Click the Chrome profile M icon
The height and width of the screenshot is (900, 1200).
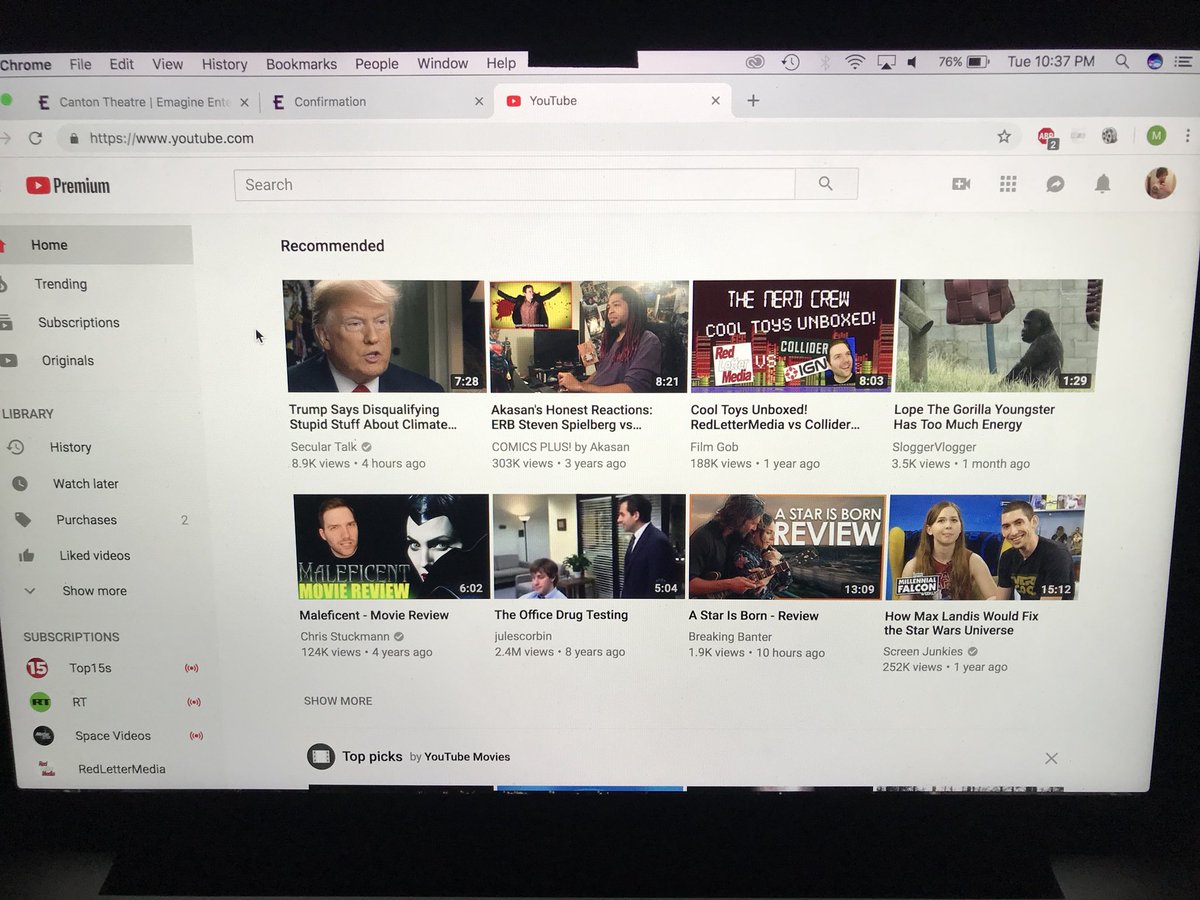click(x=1156, y=136)
